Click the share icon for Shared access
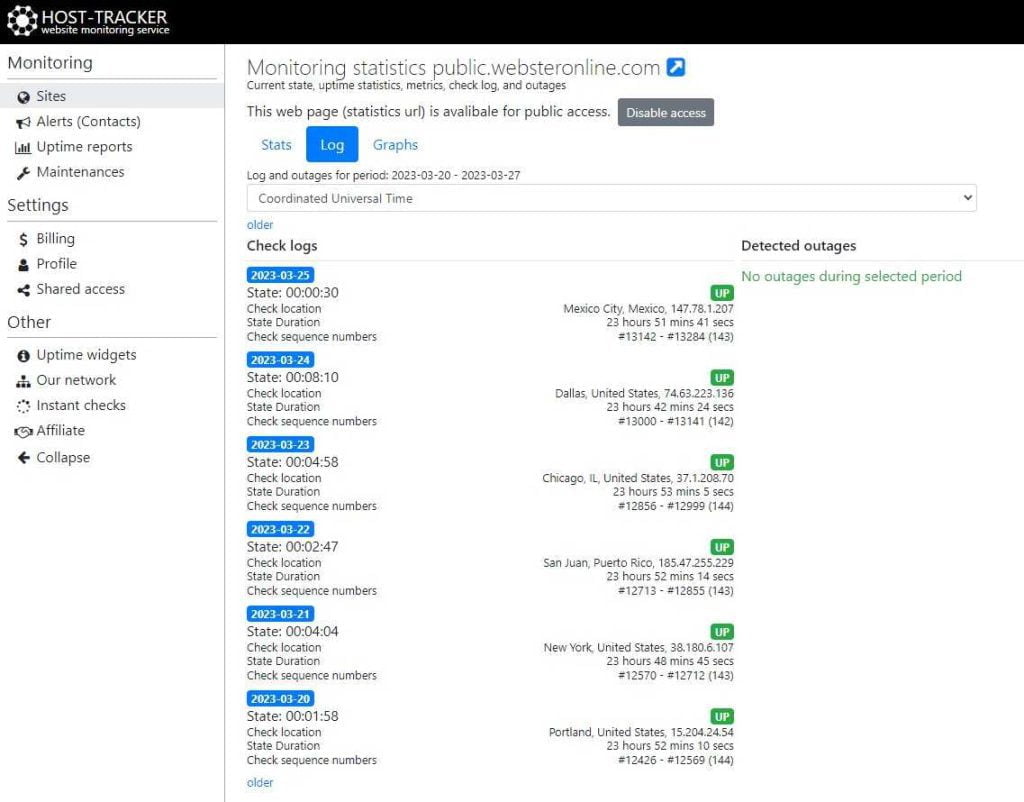The height and width of the screenshot is (802, 1024). click(x=23, y=290)
